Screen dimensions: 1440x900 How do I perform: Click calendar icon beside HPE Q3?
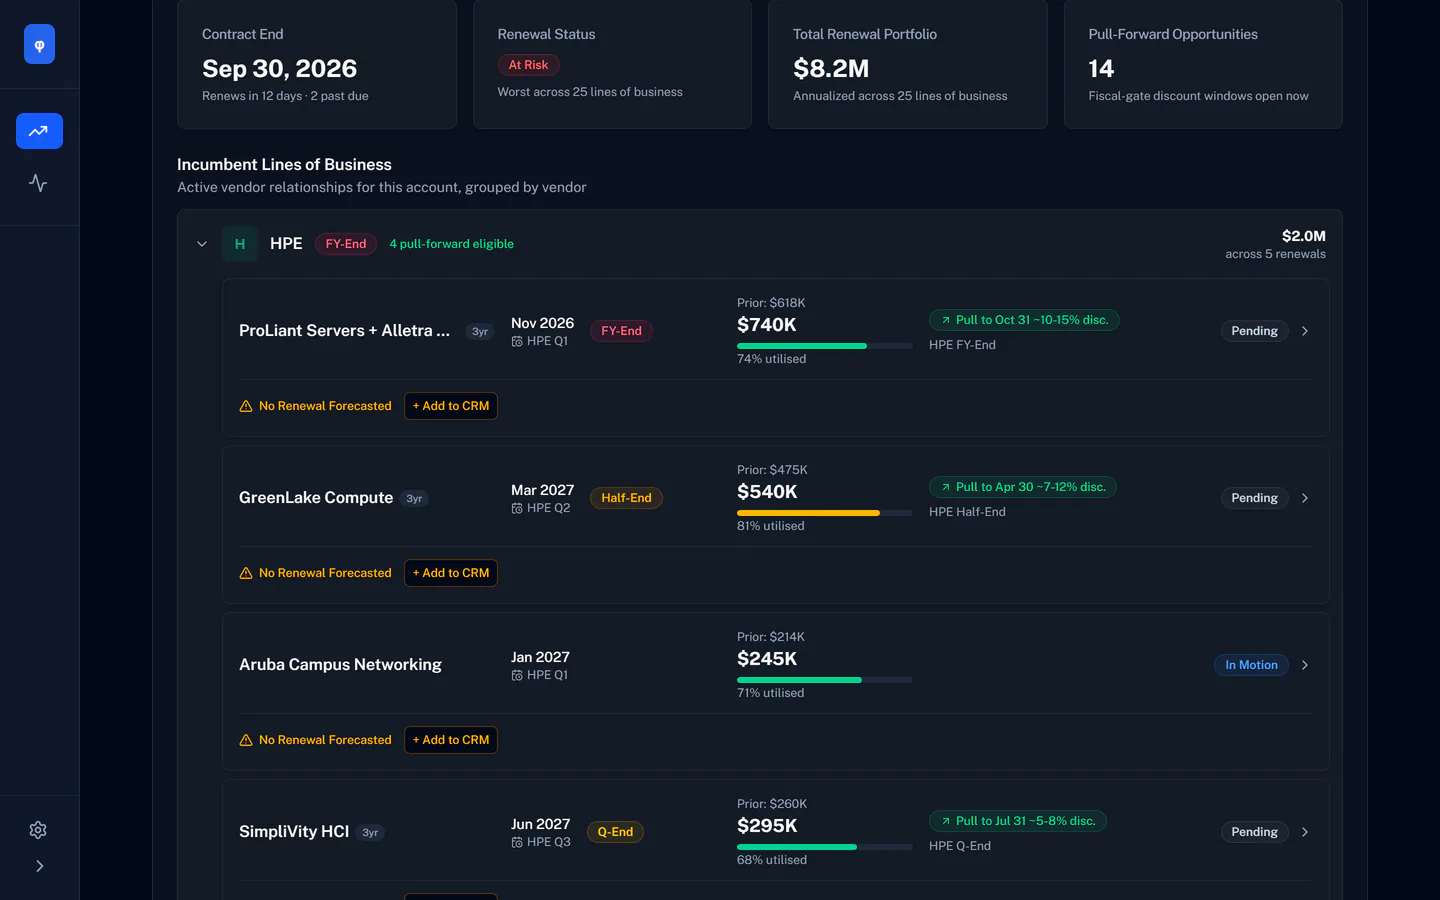[x=517, y=843]
